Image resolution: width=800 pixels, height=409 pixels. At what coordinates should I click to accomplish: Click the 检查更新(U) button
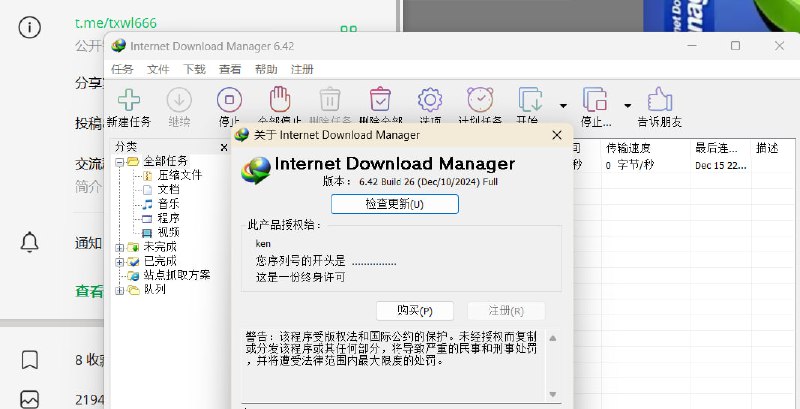coord(394,204)
